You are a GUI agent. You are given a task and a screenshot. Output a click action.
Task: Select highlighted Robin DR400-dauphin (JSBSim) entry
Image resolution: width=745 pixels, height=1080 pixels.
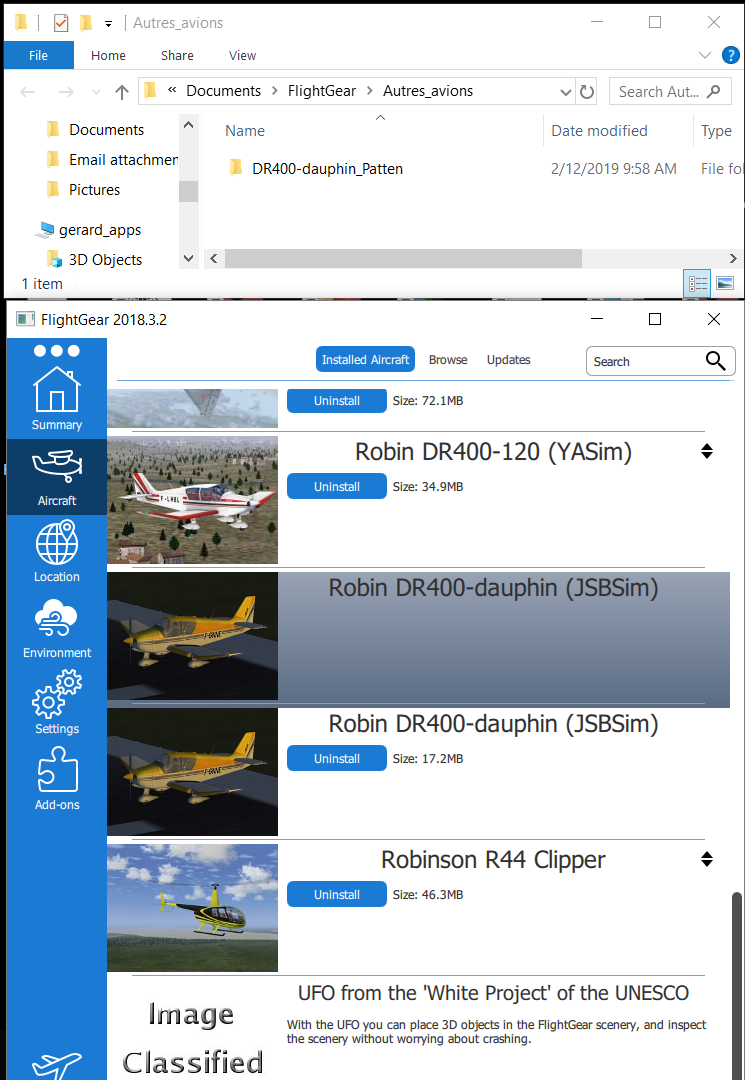pos(419,640)
